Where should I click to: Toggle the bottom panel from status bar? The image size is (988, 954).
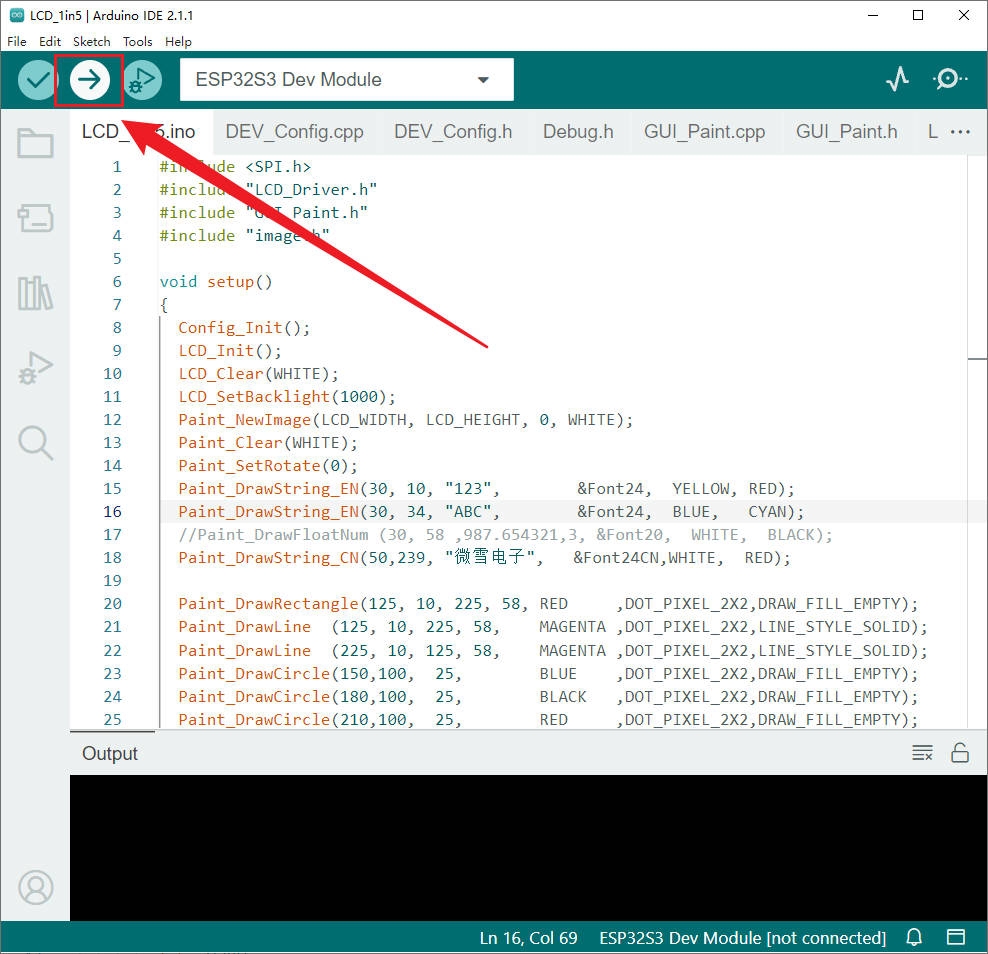coord(956,938)
